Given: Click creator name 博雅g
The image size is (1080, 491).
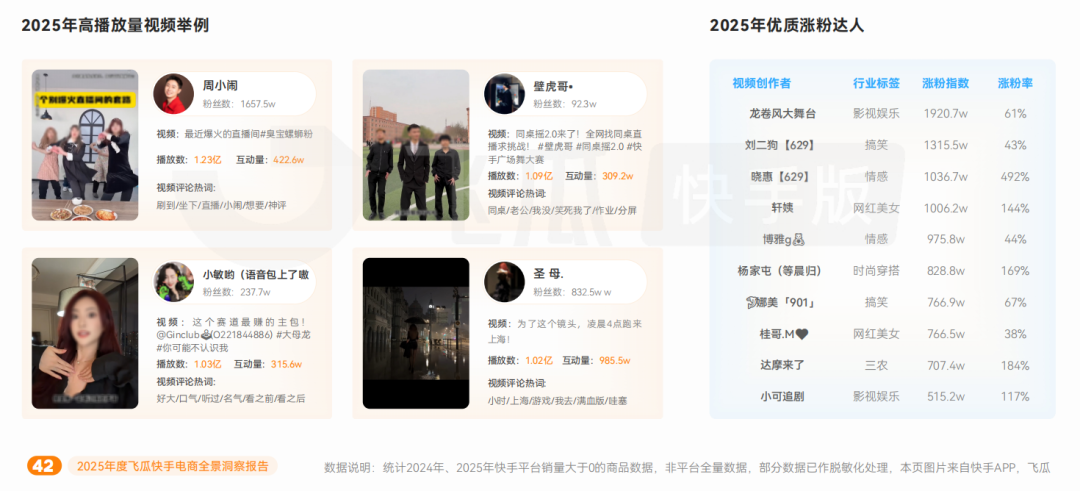Looking at the screenshot, I should (782, 240).
